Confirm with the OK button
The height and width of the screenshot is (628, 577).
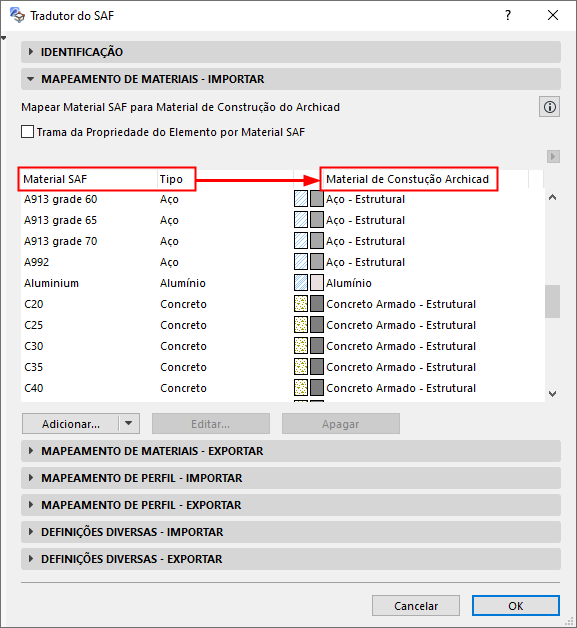[x=516, y=606]
